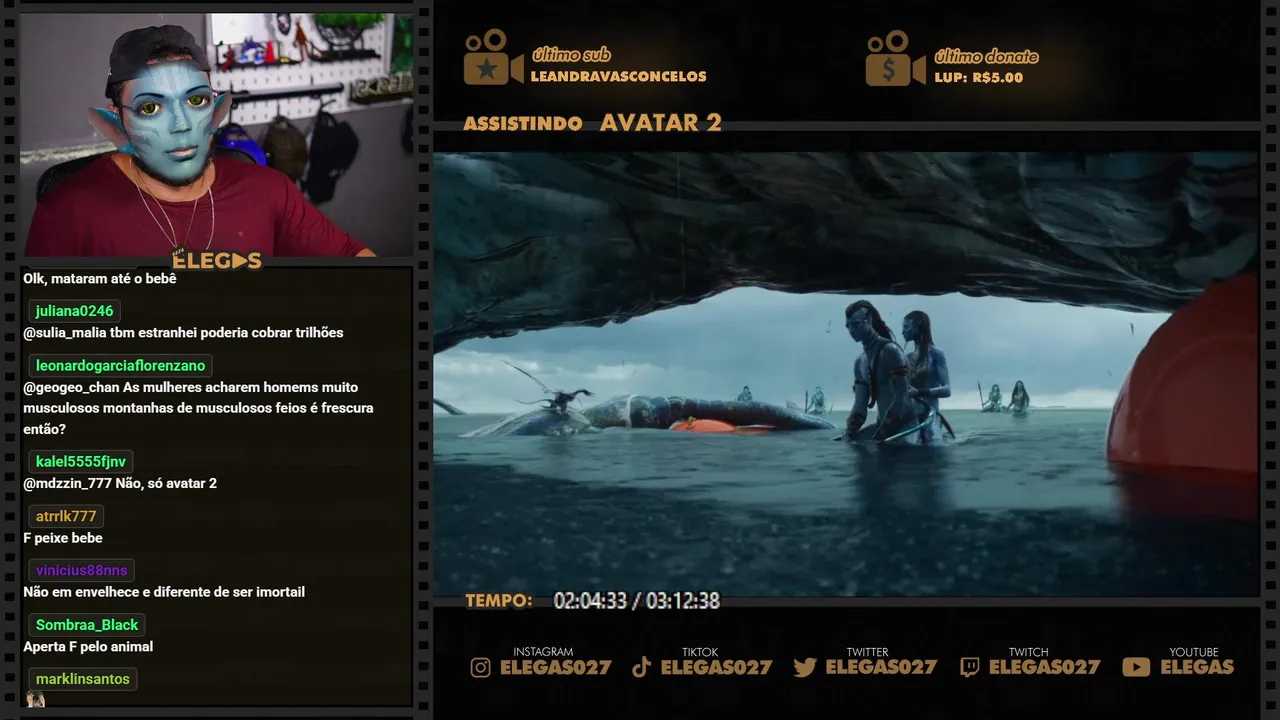Click the AVATAR 2 title text

pos(661,123)
